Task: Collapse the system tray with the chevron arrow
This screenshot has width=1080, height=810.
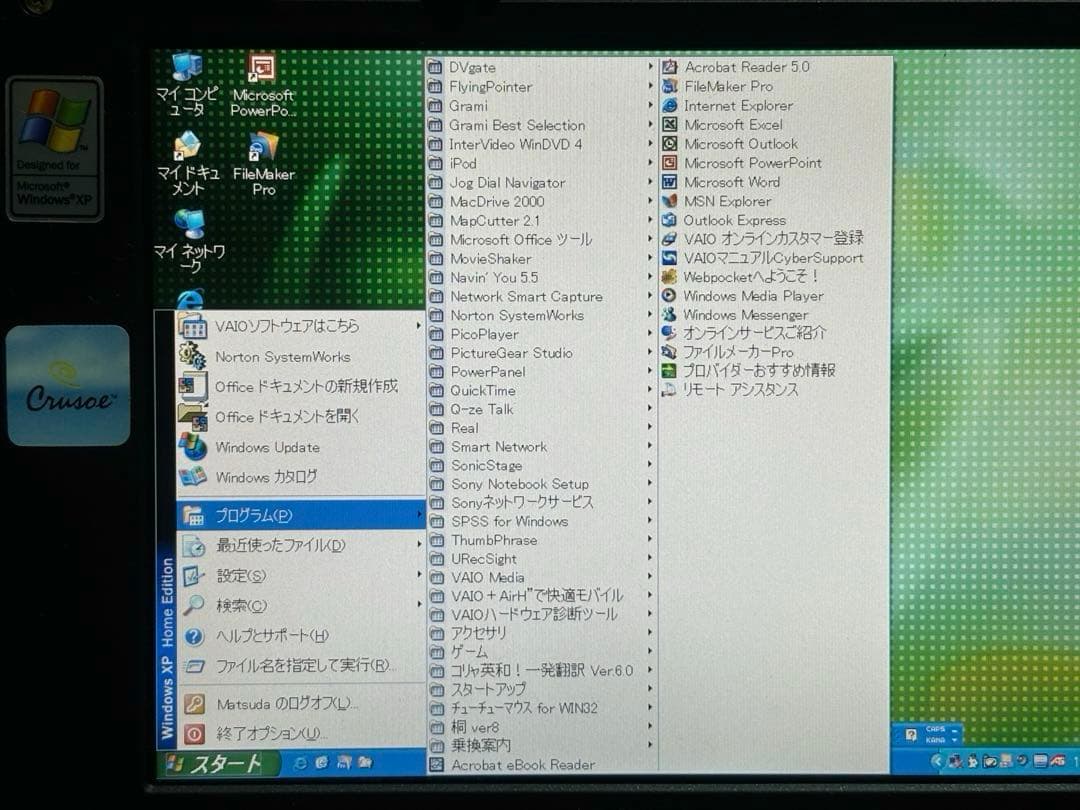Action: (938, 762)
